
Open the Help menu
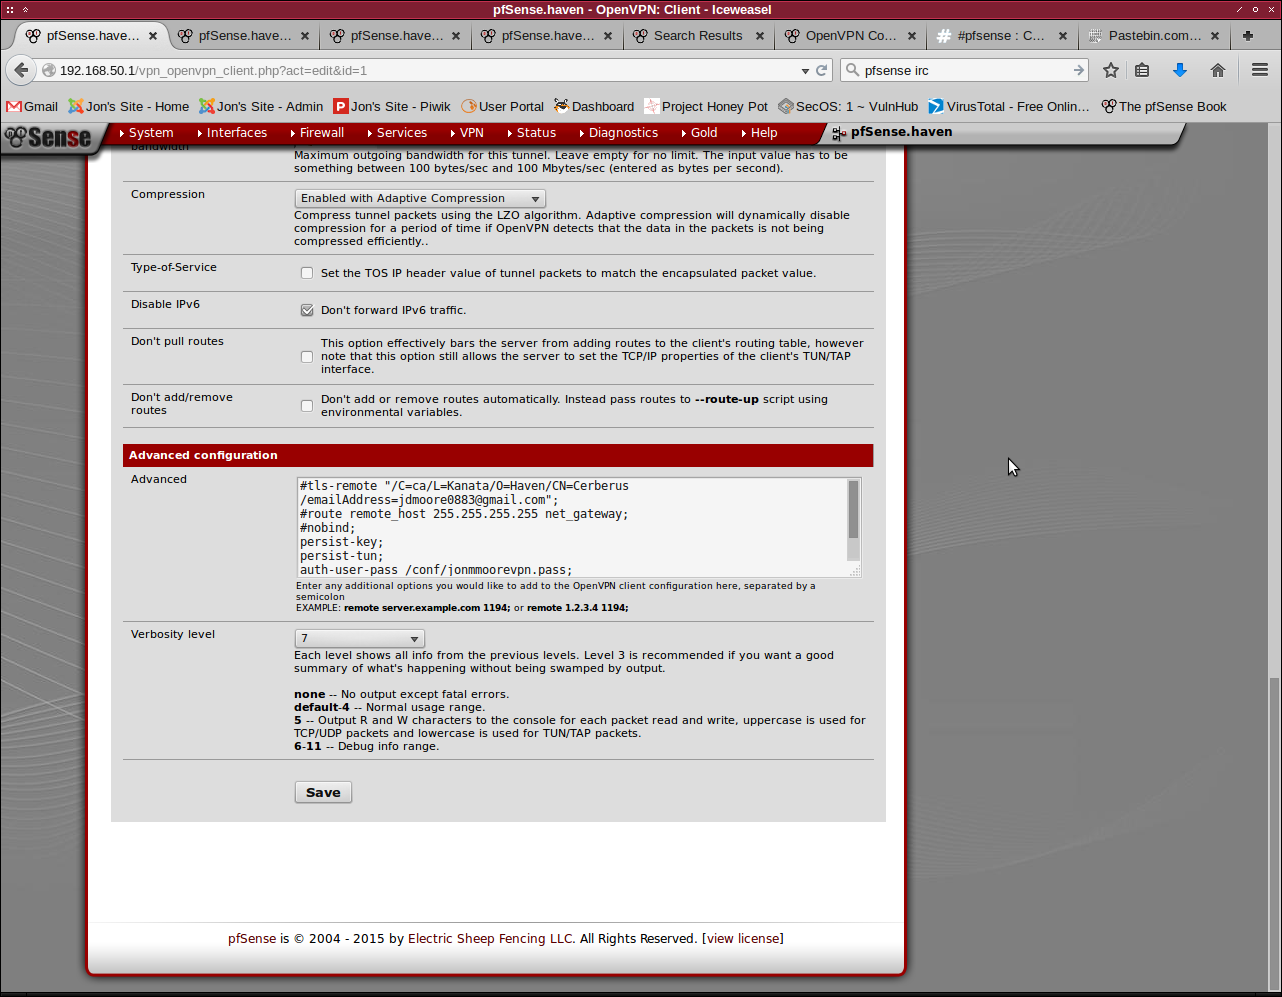coord(759,132)
